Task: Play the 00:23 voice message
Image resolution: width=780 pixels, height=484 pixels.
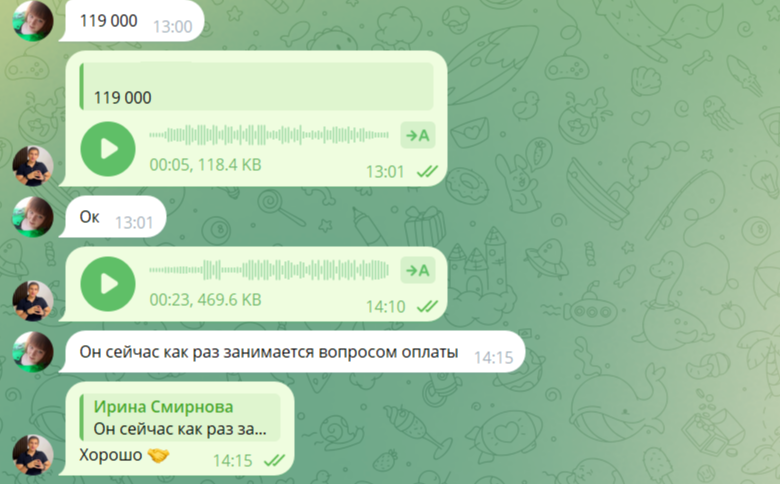Action: coord(108,284)
